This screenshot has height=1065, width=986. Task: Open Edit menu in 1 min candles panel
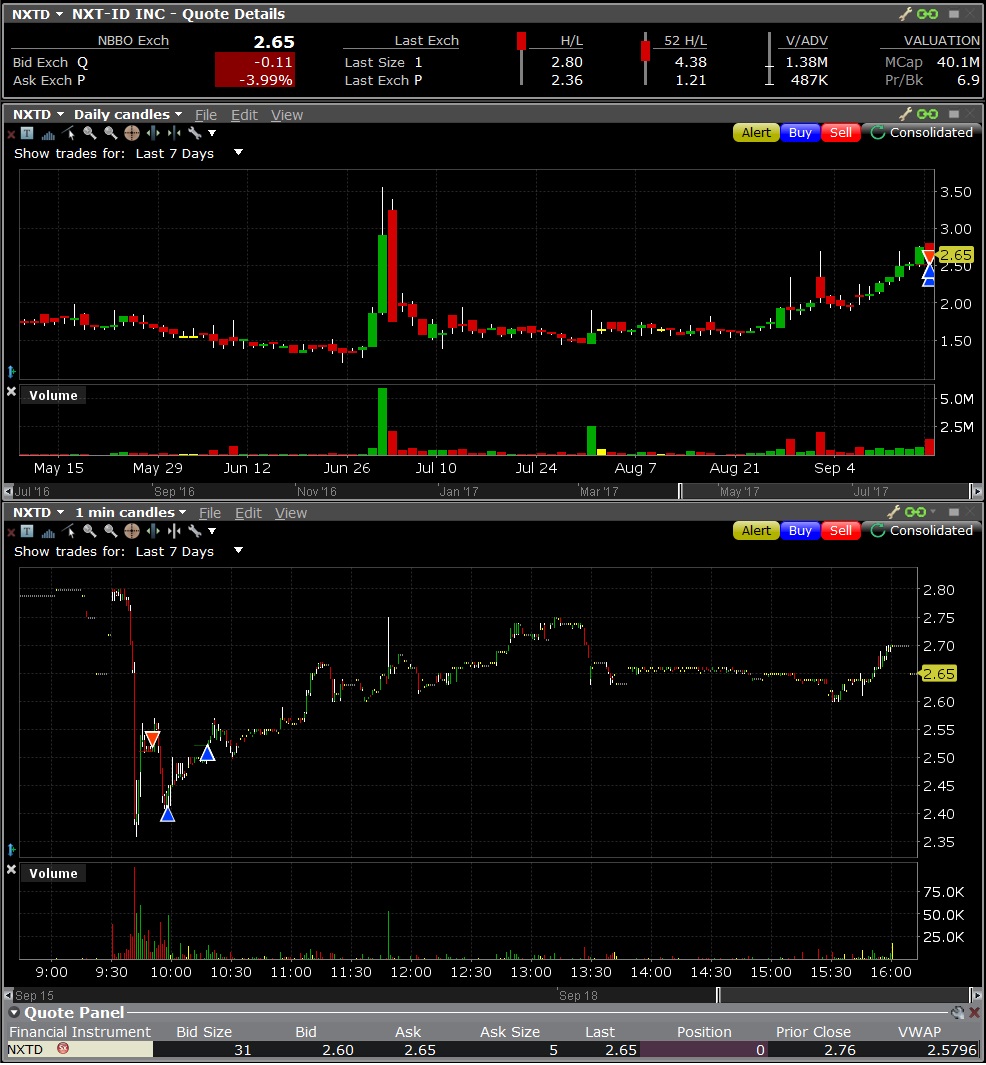tap(248, 513)
